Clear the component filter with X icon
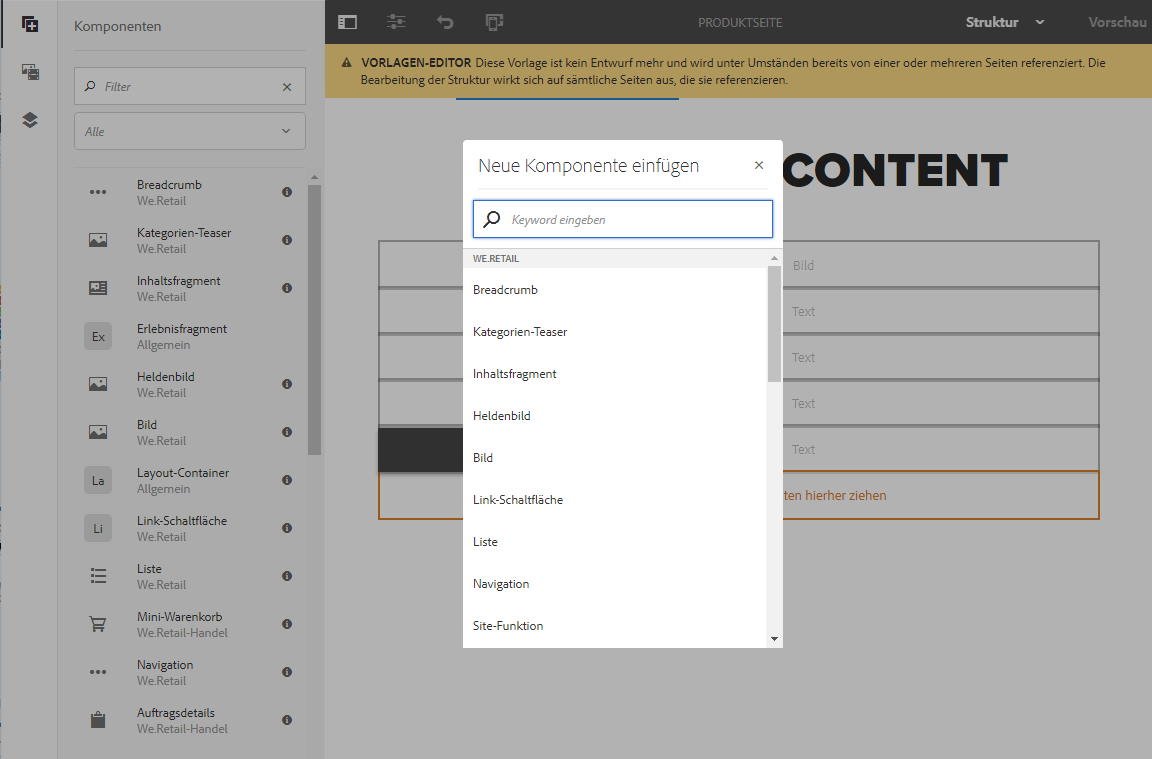 tap(287, 87)
